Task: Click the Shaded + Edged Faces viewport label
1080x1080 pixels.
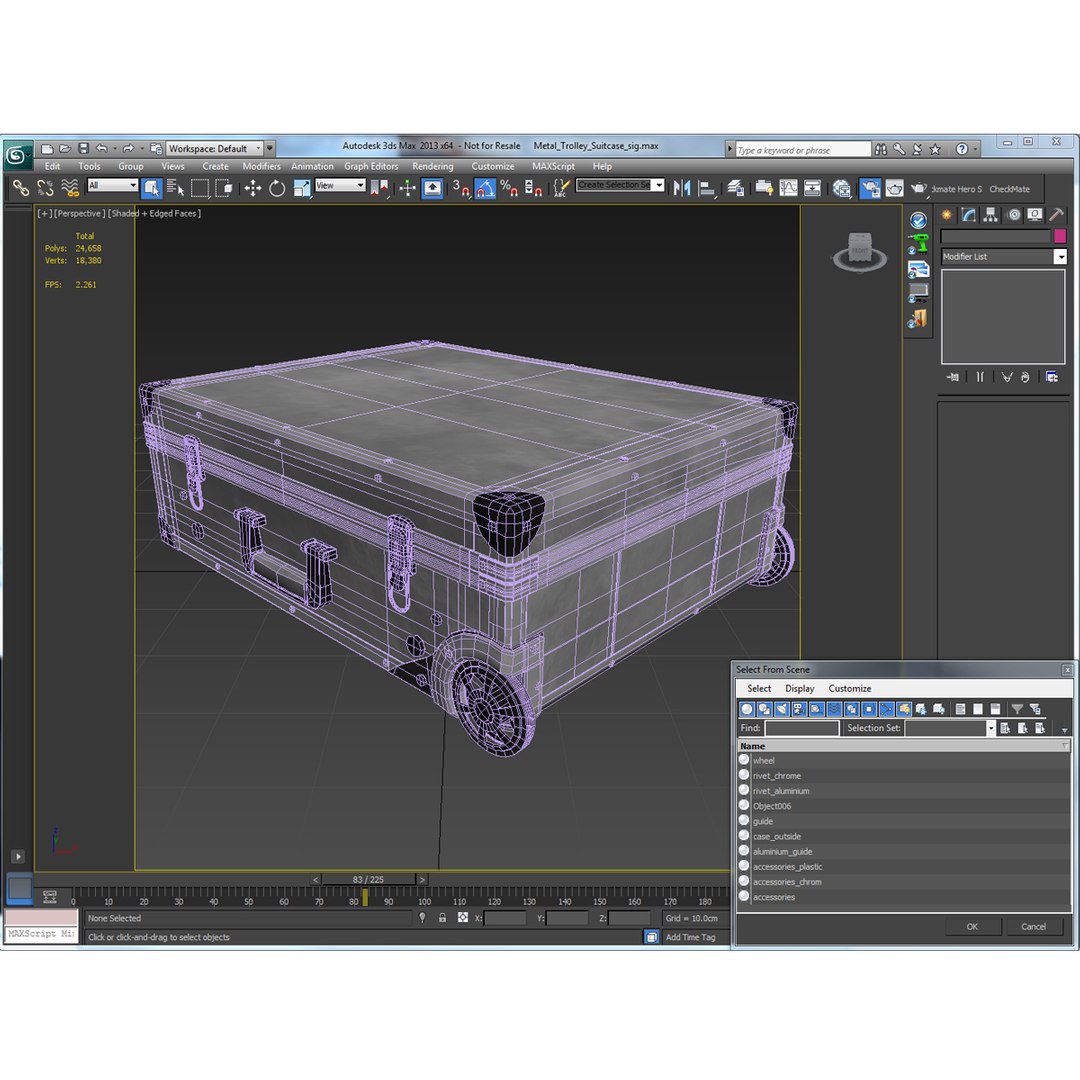Action: point(154,214)
